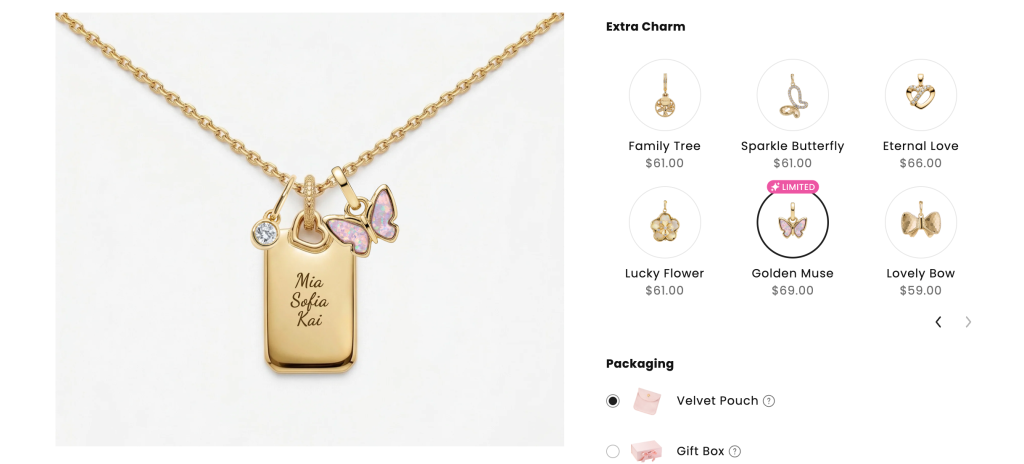Viewport: 1024px width, 464px height.
Task: Choose the Sparkle Butterfly charm icon
Action: coord(792,95)
